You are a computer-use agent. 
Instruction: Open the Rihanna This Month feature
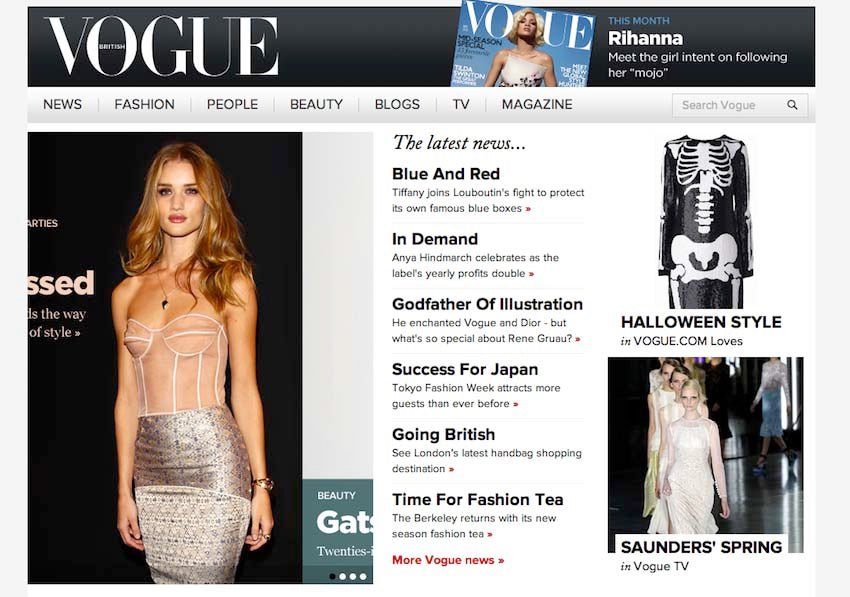point(645,38)
